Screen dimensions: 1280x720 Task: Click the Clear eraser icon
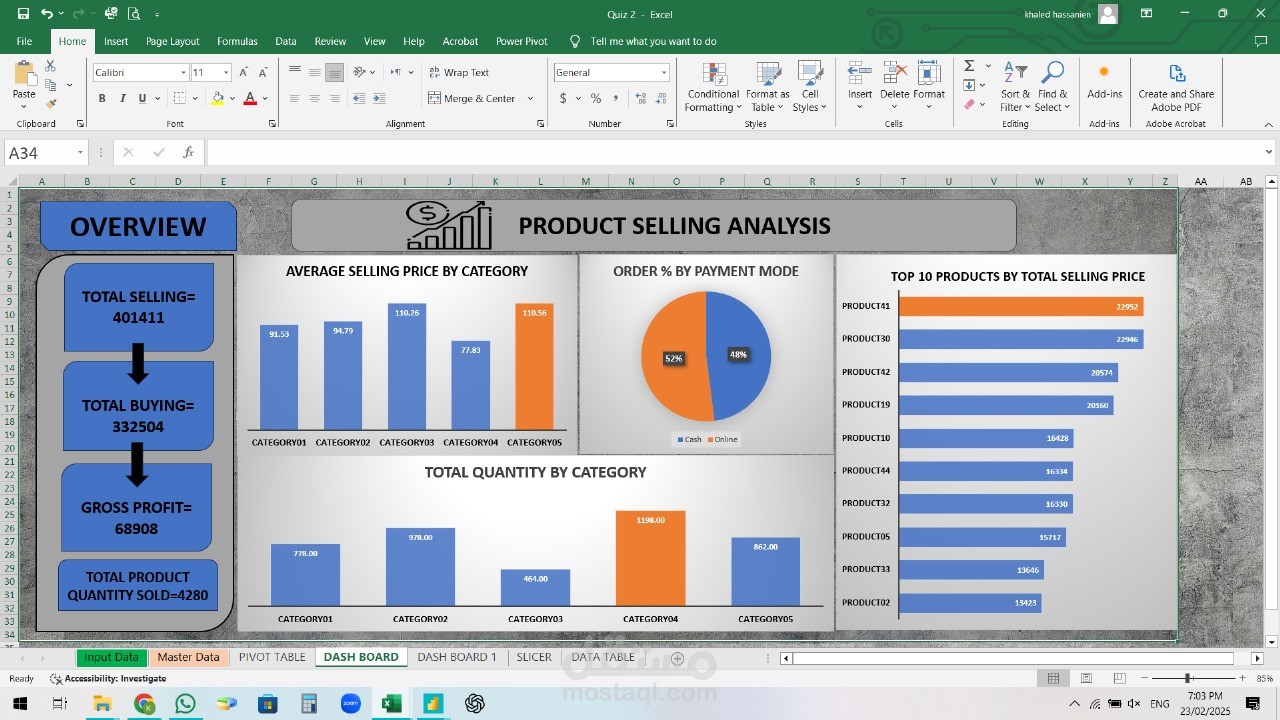coord(969,103)
